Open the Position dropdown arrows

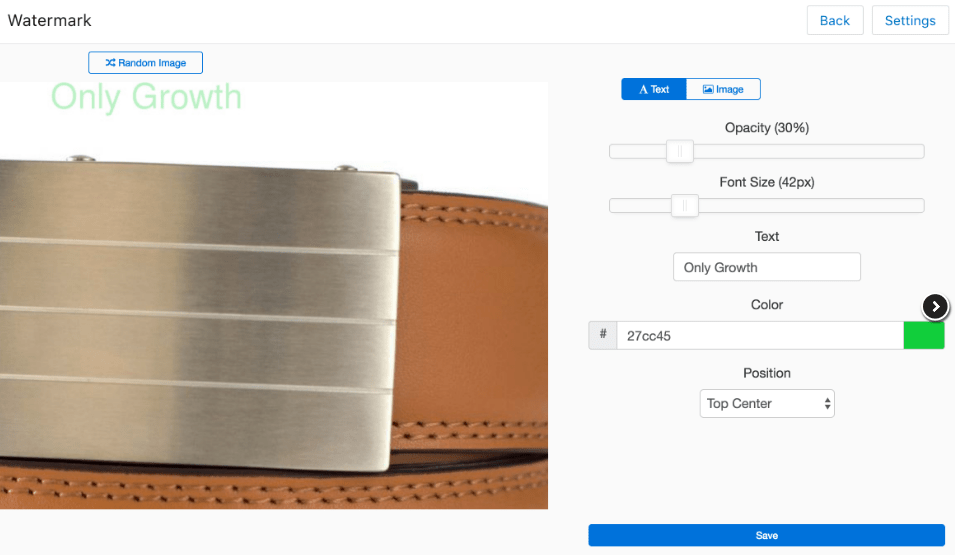(x=827, y=403)
